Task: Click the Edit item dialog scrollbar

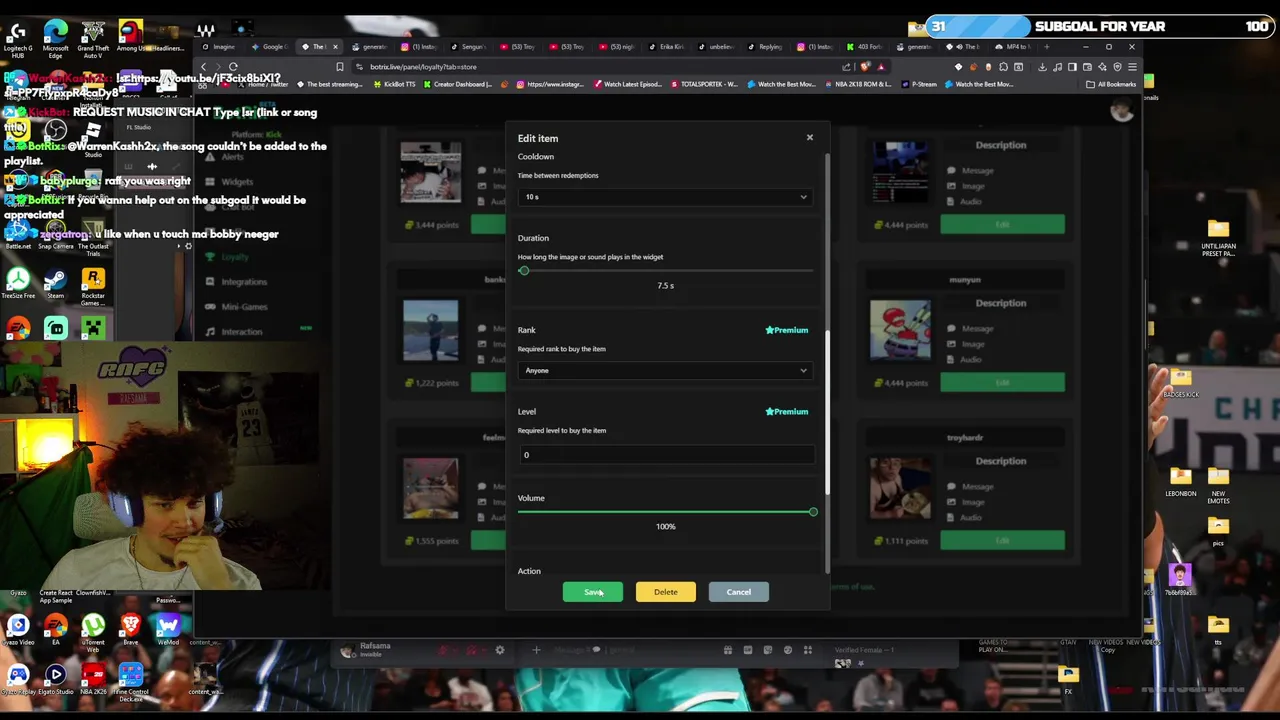Action: (827, 410)
